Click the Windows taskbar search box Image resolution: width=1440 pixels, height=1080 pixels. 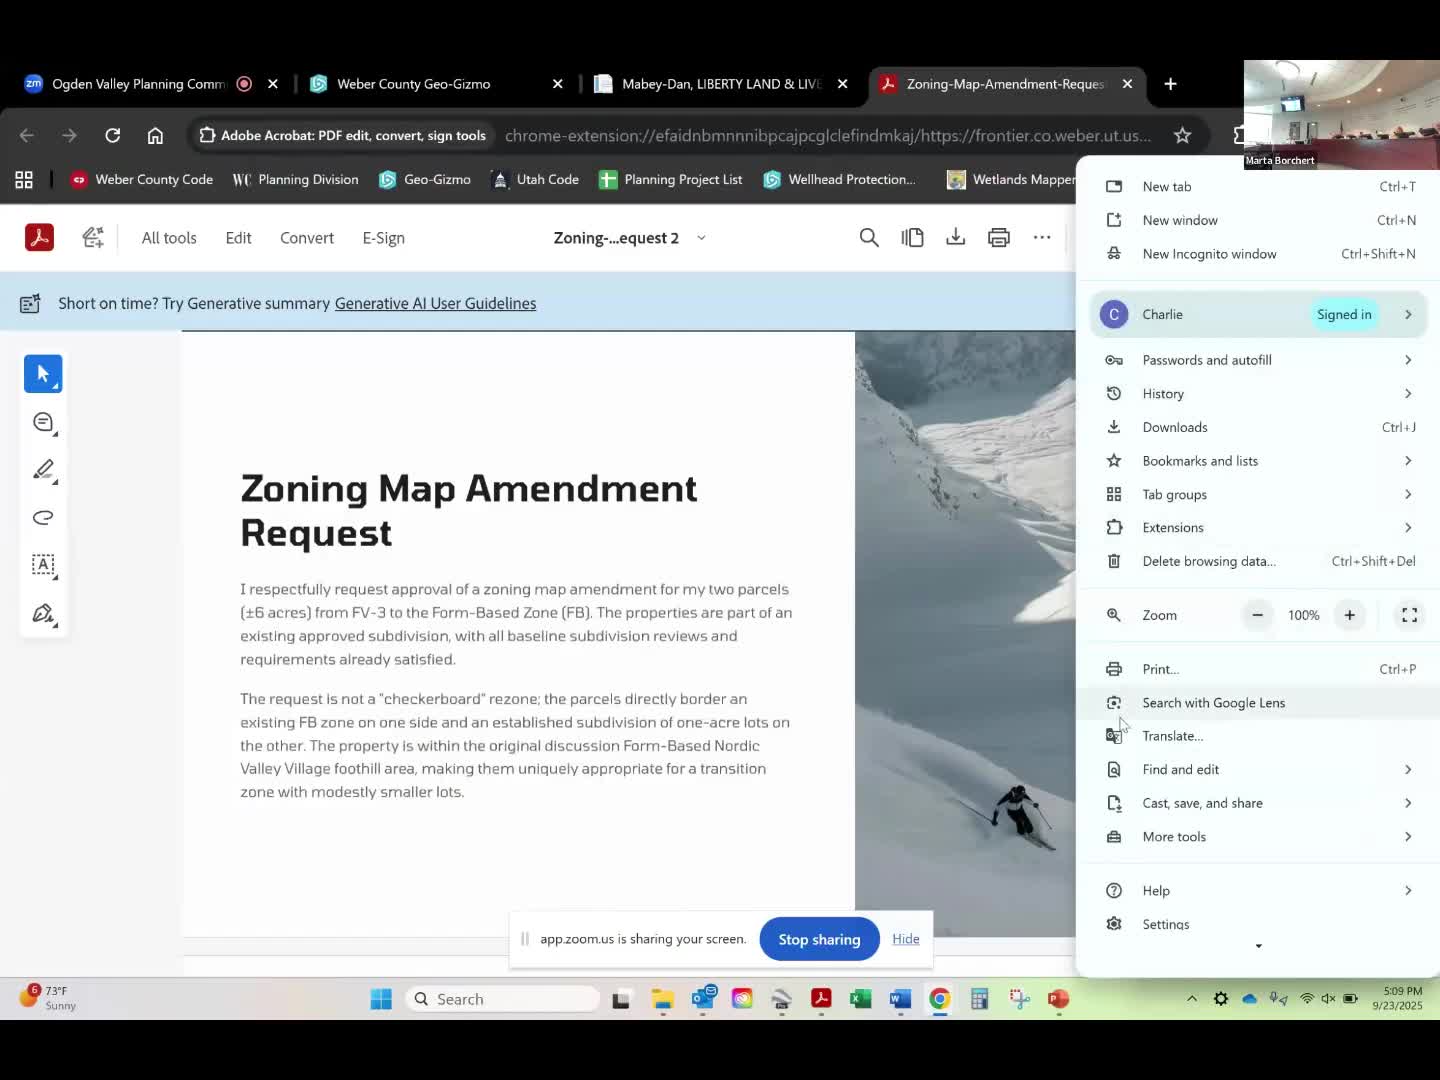point(503,999)
